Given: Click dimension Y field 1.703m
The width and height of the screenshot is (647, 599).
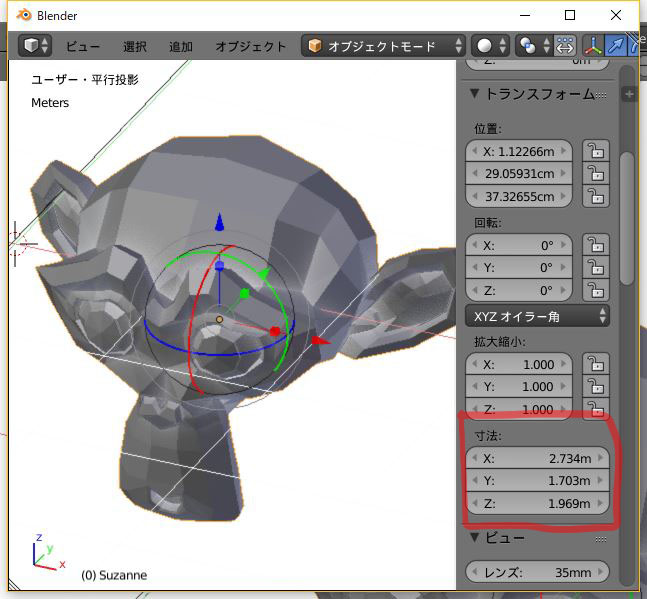Looking at the screenshot, I should pyautogui.click(x=537, y=481).
